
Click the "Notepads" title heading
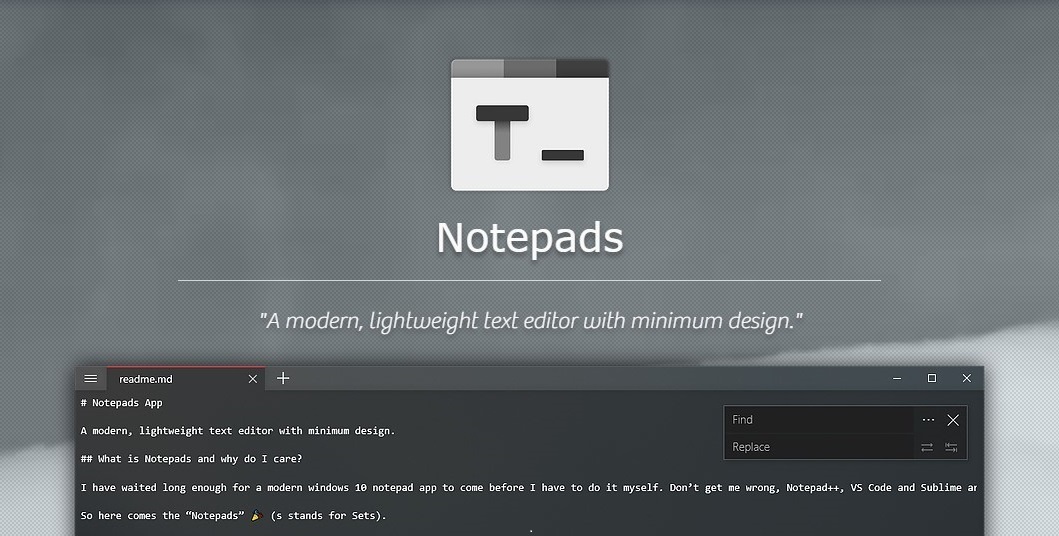pyautogui.click(x=530, y=238)
